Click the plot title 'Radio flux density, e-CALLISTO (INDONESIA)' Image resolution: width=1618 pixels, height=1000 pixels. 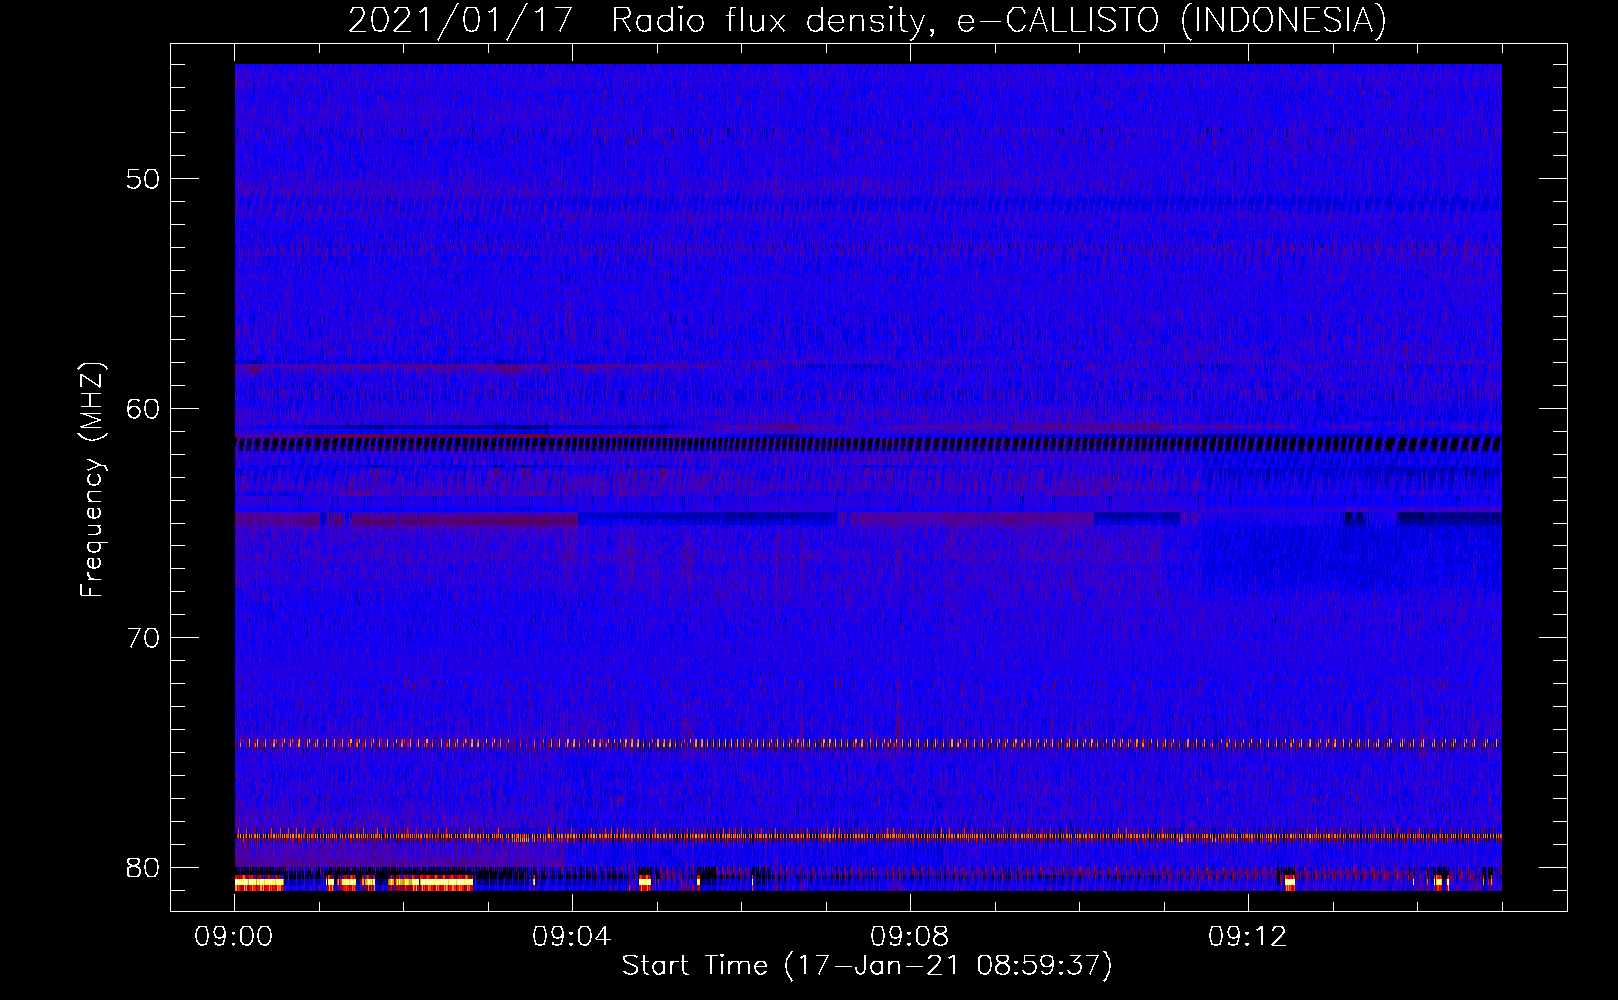998,20
